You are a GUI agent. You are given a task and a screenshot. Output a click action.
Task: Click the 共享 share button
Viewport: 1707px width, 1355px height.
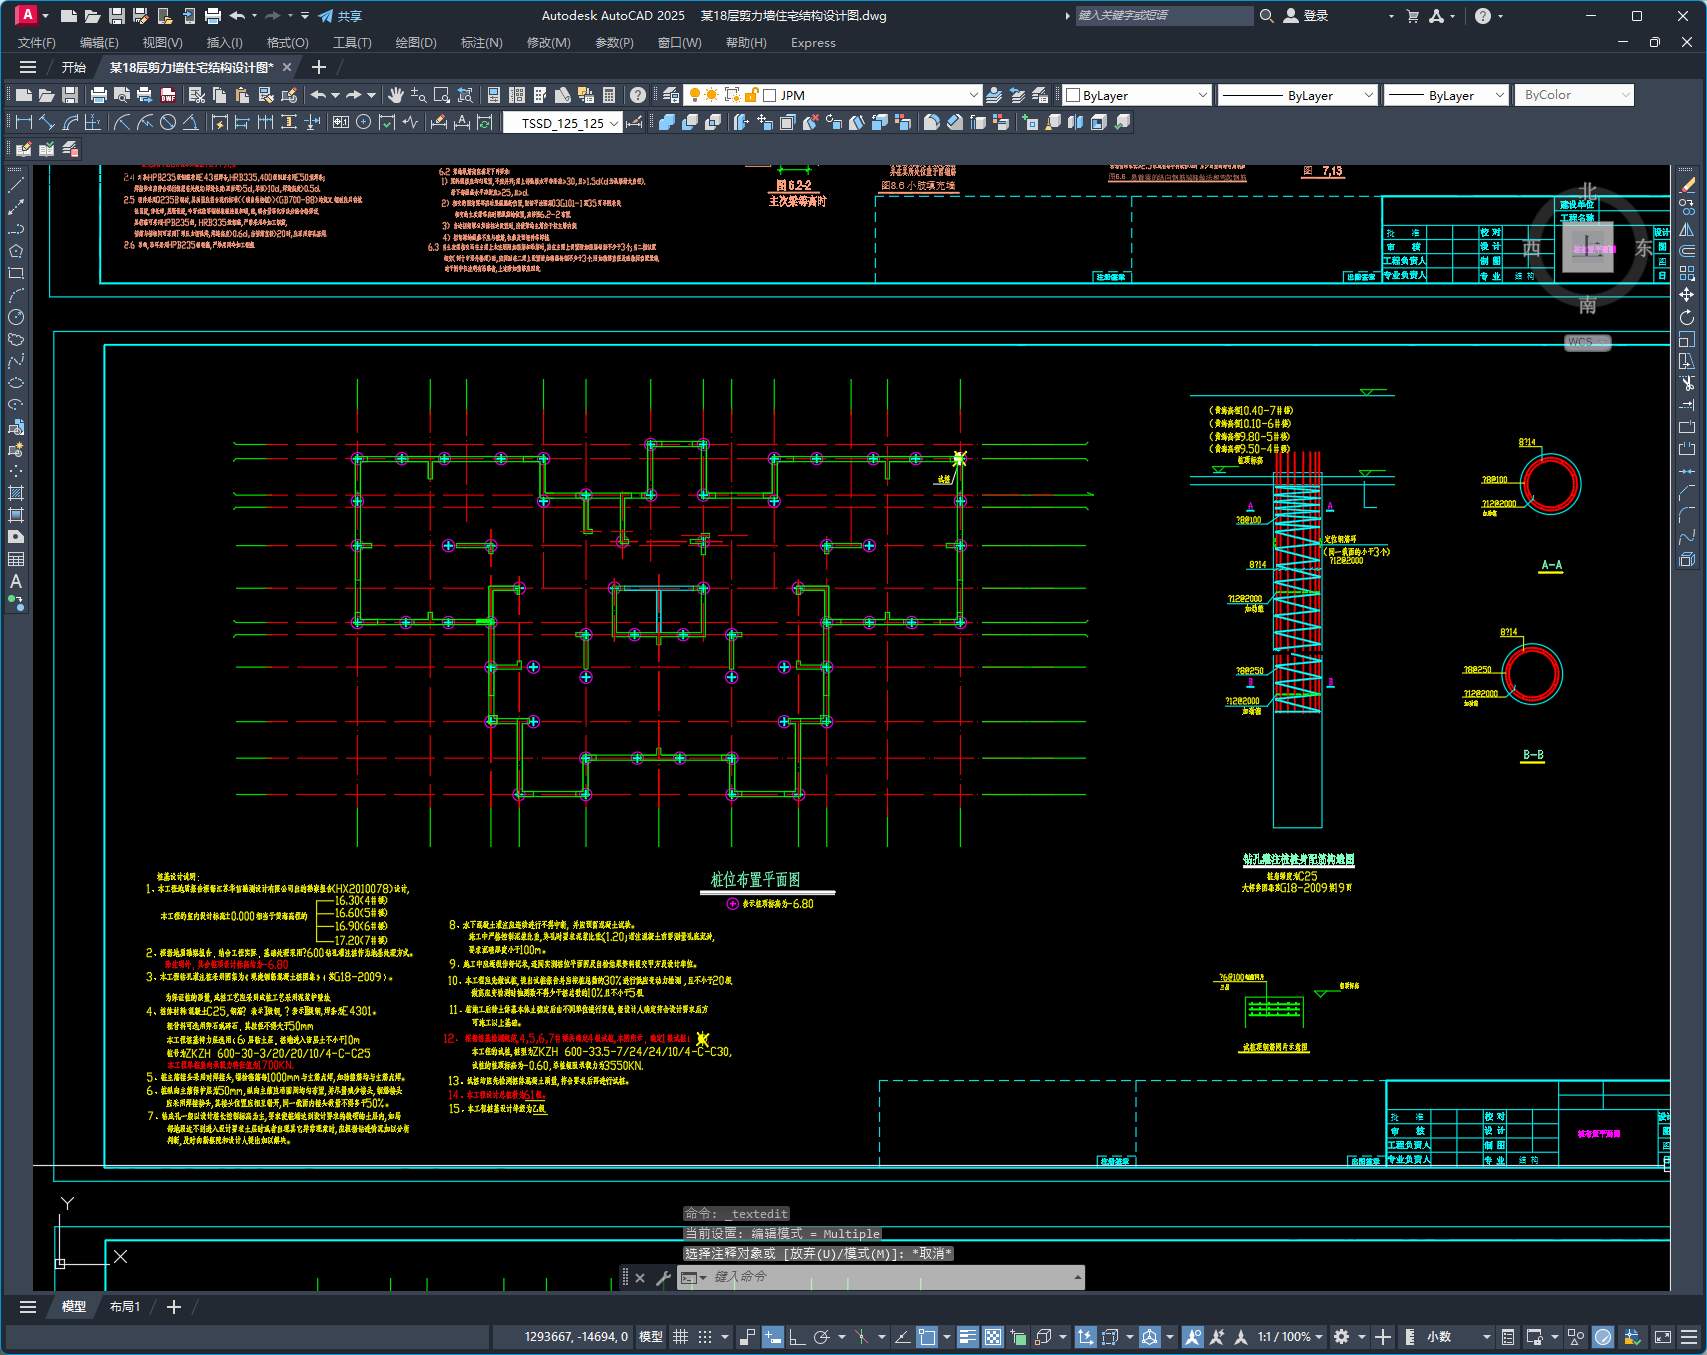coord(340,16)
